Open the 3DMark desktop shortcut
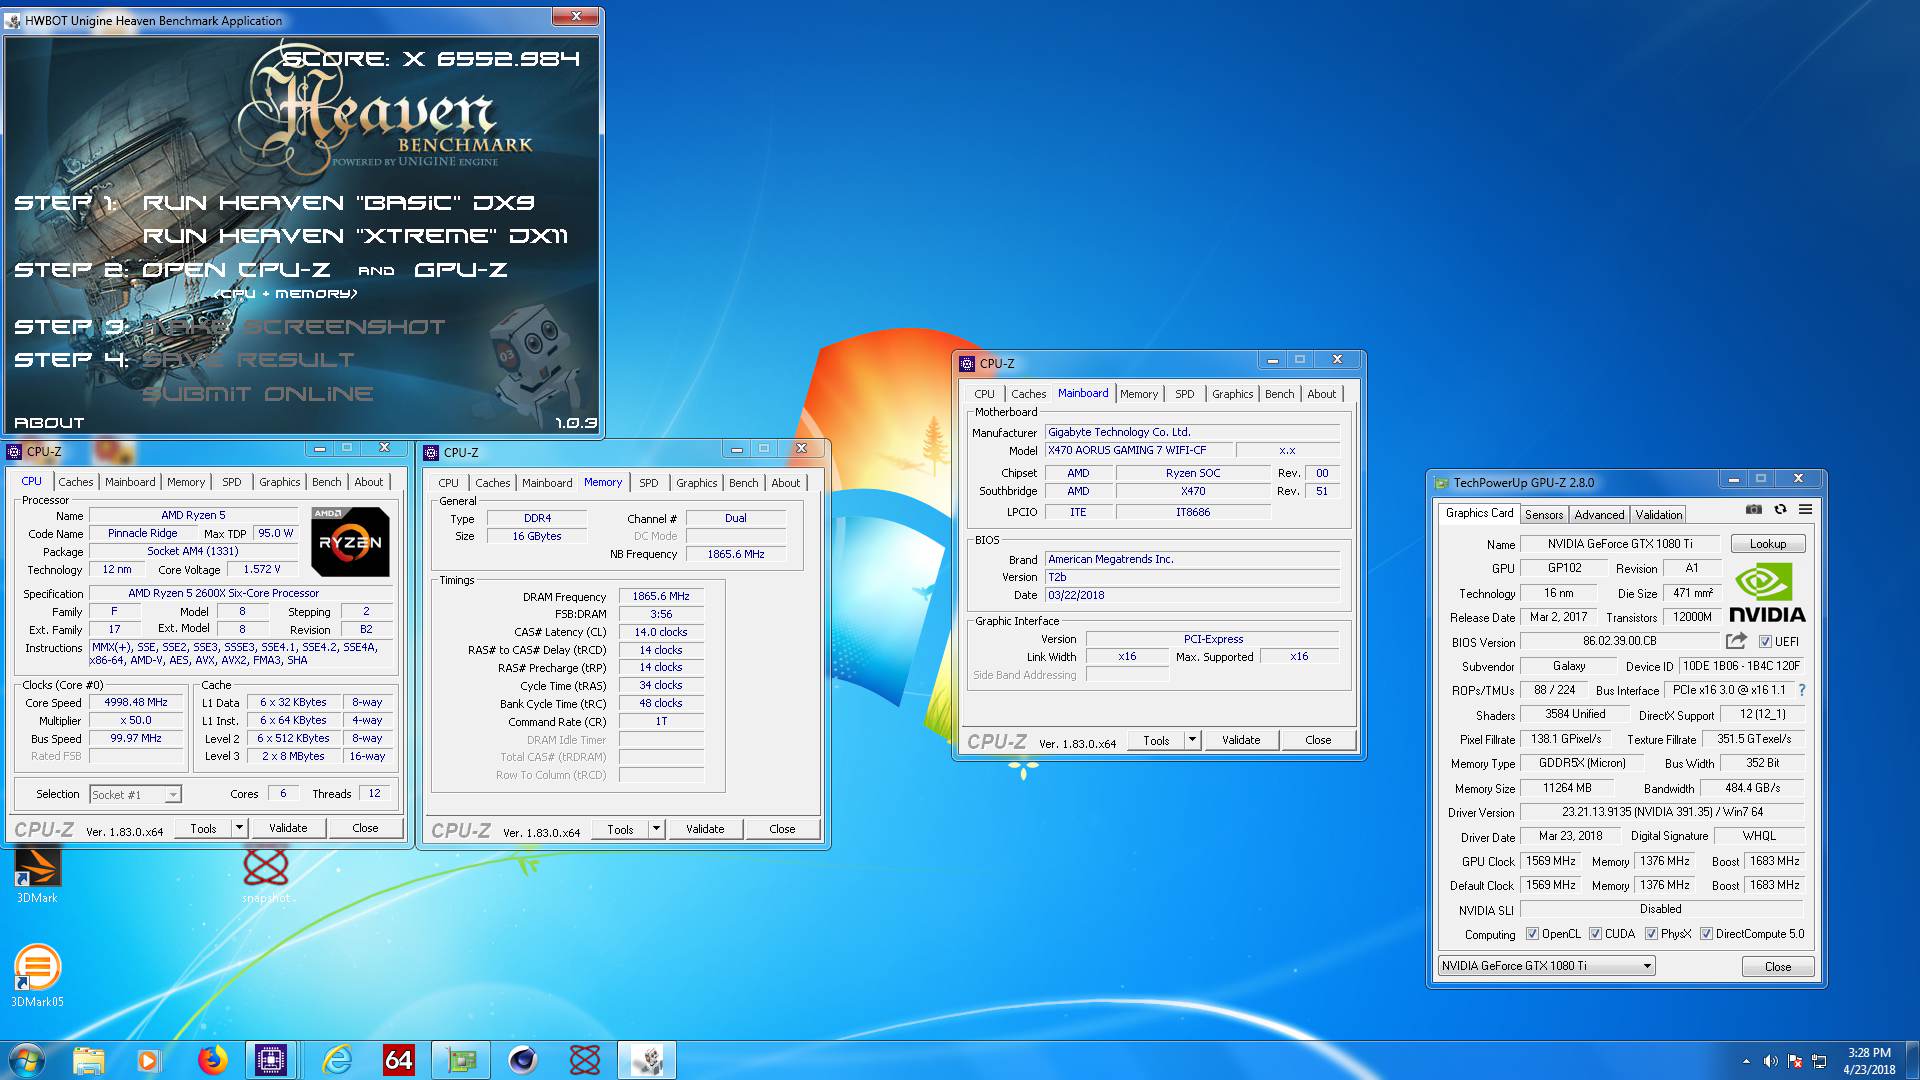 pos(37,876)
